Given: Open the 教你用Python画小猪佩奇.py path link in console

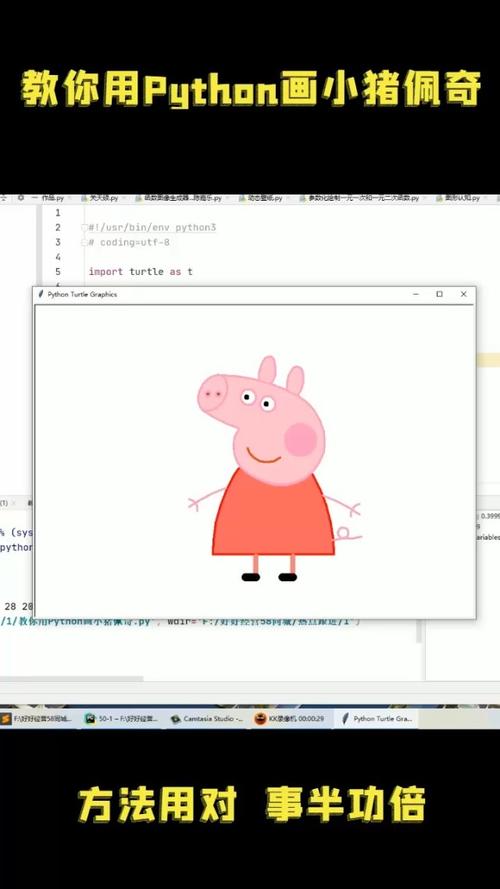Looking at the screenshot, I should 75,621.
